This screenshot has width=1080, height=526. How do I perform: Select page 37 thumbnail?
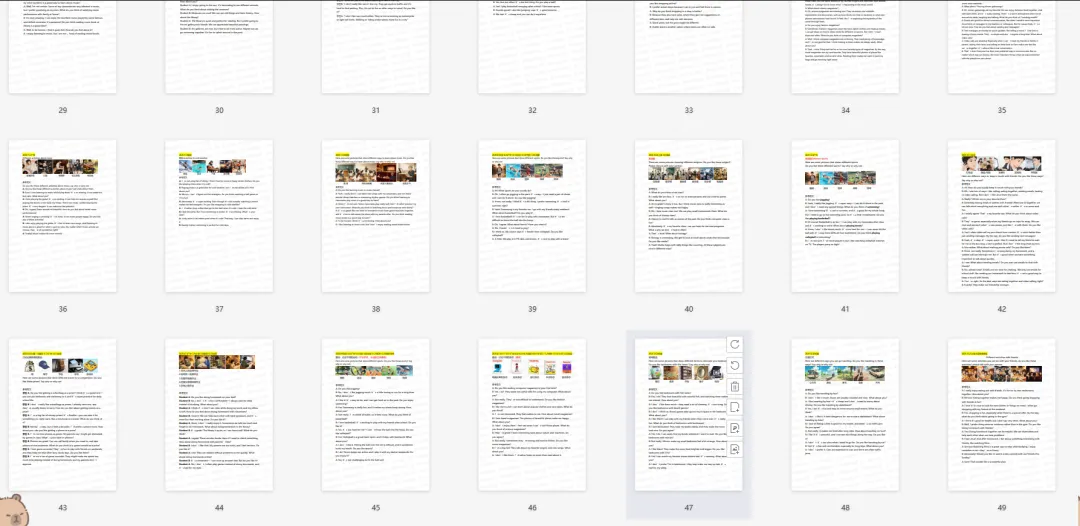point(219,216)
